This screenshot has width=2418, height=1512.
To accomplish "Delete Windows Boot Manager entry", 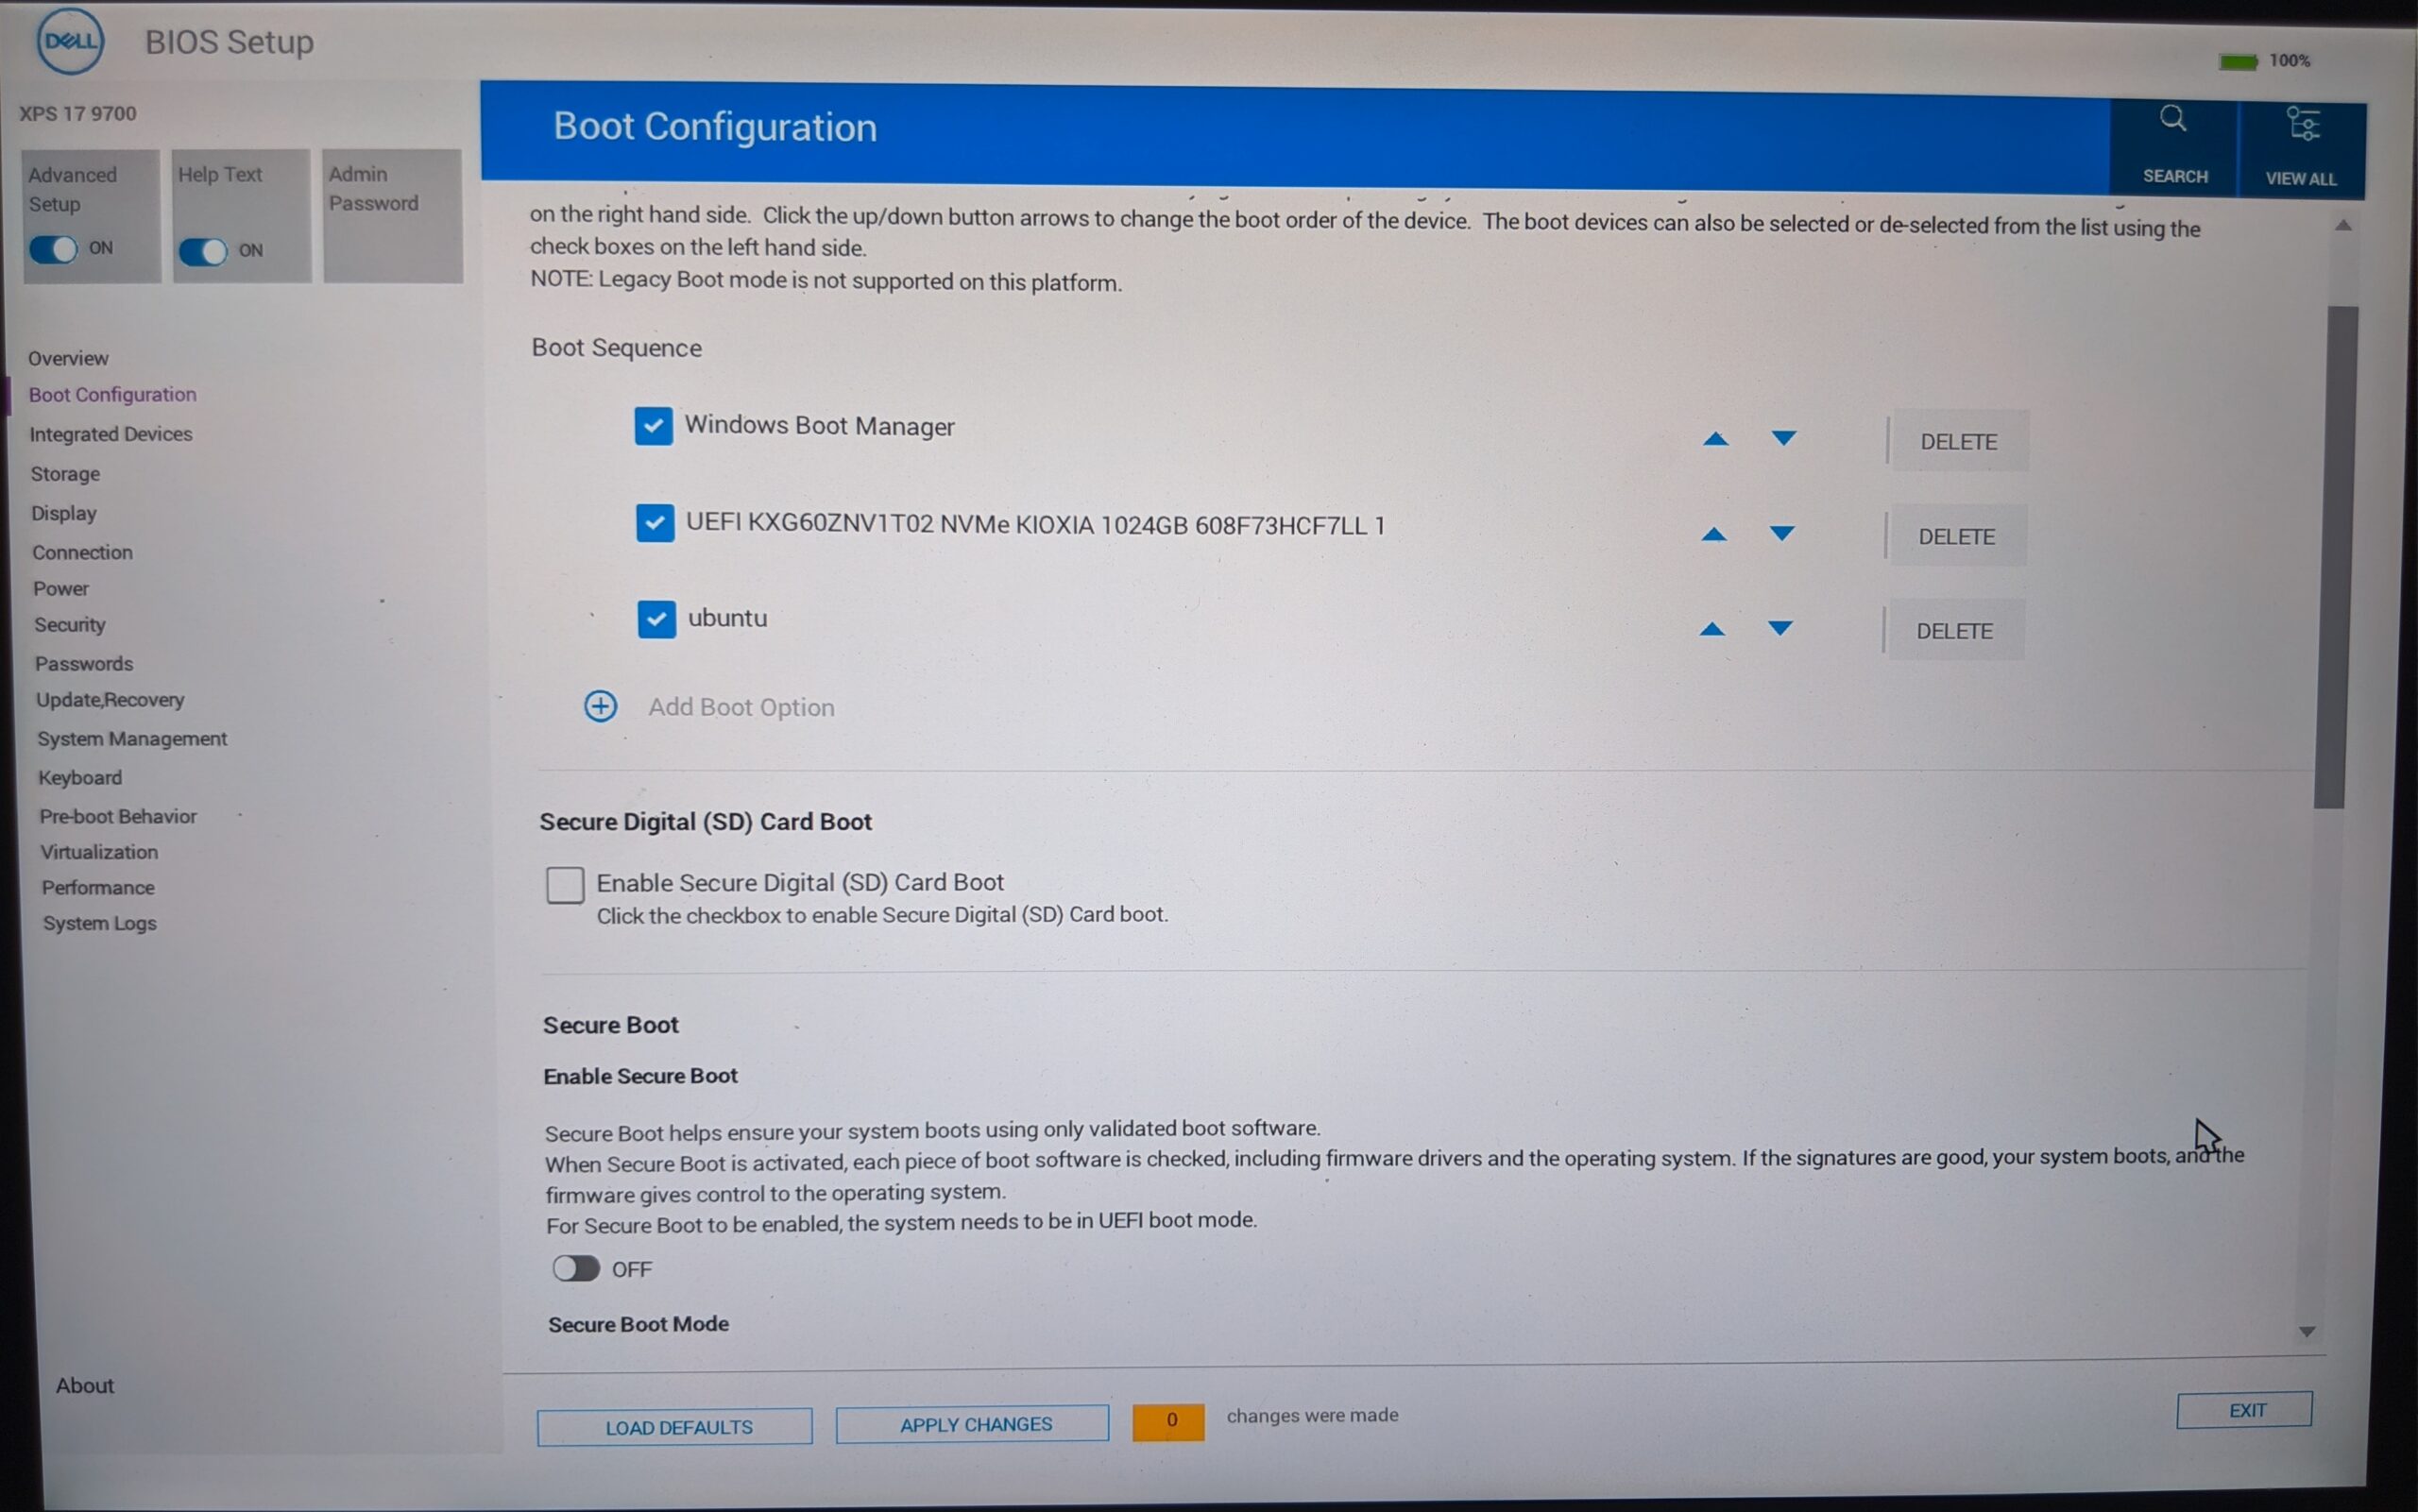I will click(1959, 441).
